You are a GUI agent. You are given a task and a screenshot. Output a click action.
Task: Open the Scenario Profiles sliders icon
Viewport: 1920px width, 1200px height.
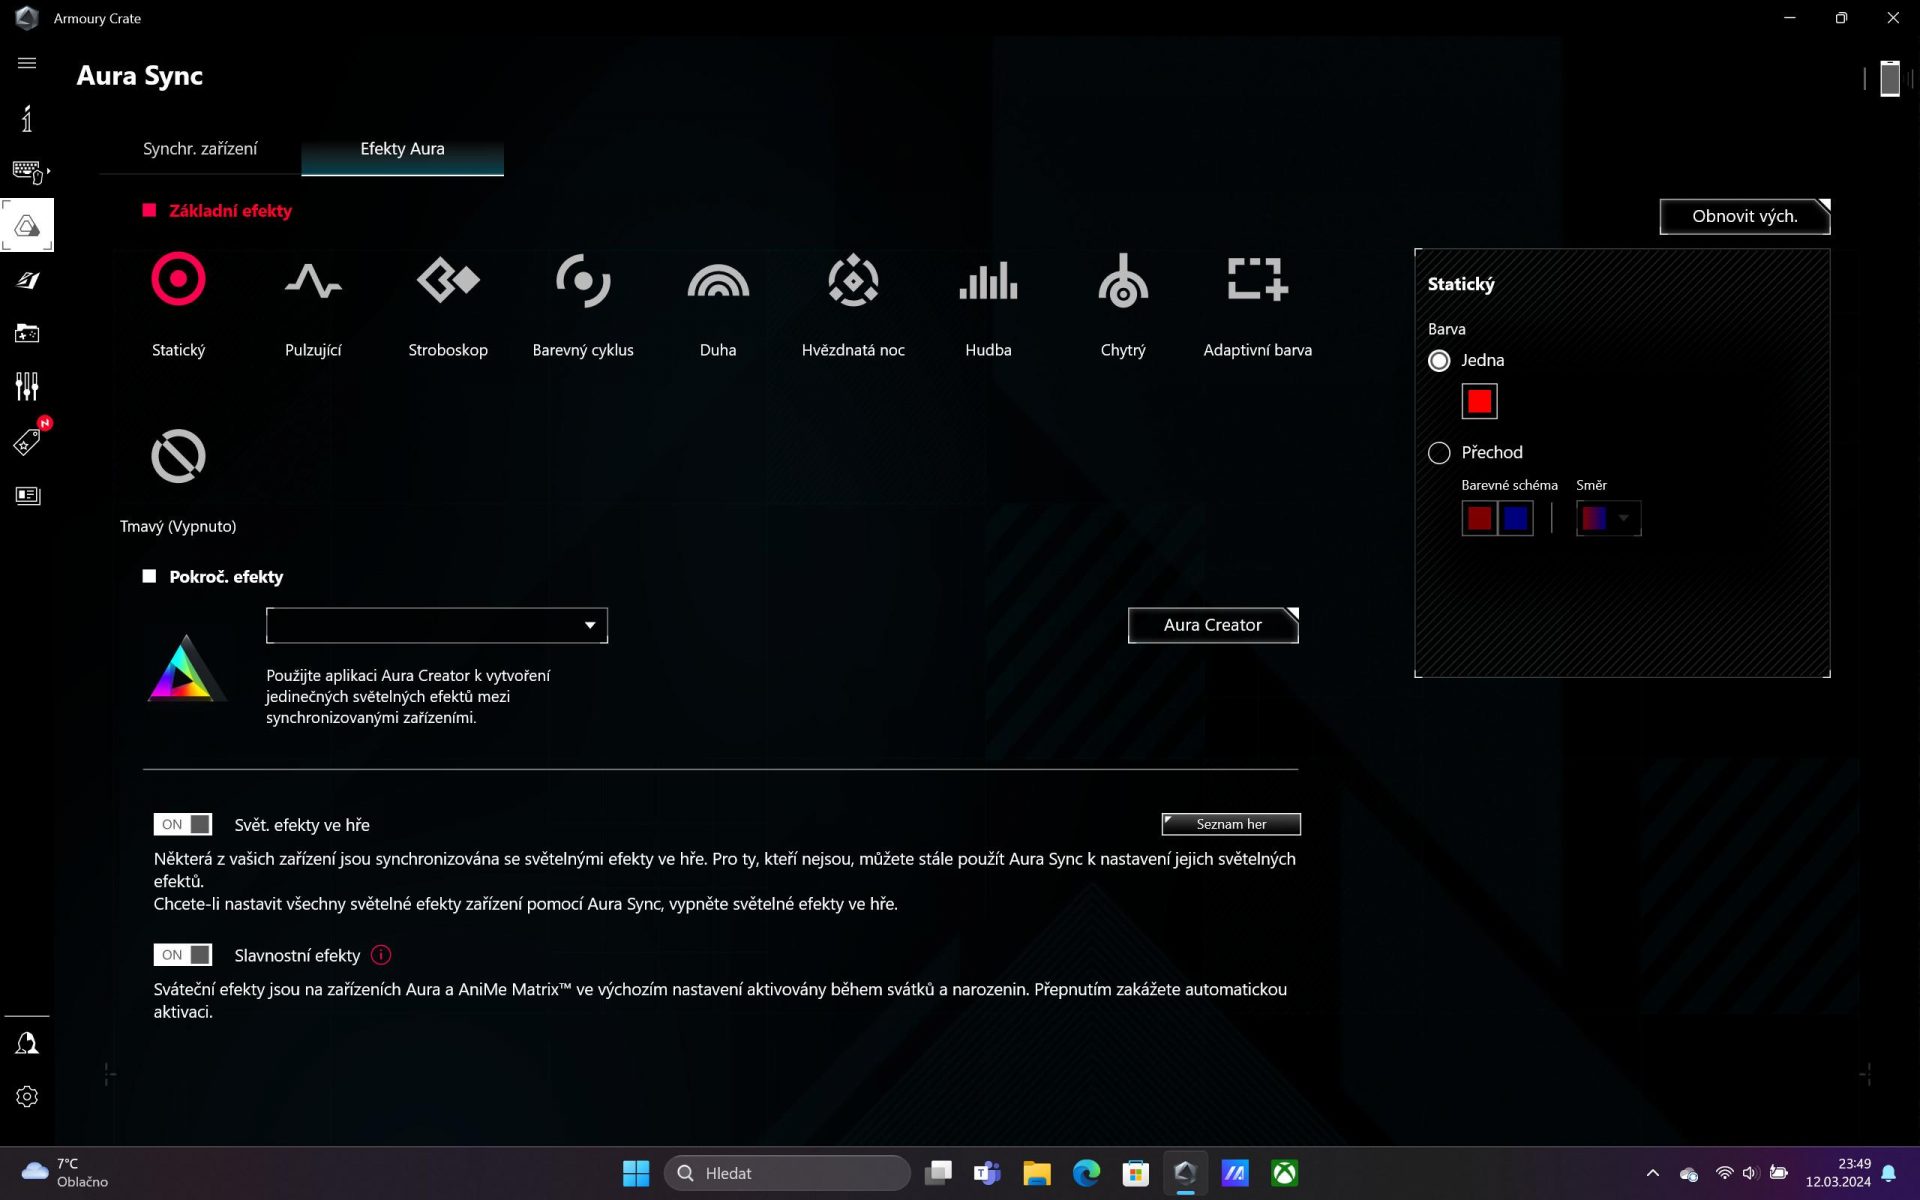(x=27, y=386)
